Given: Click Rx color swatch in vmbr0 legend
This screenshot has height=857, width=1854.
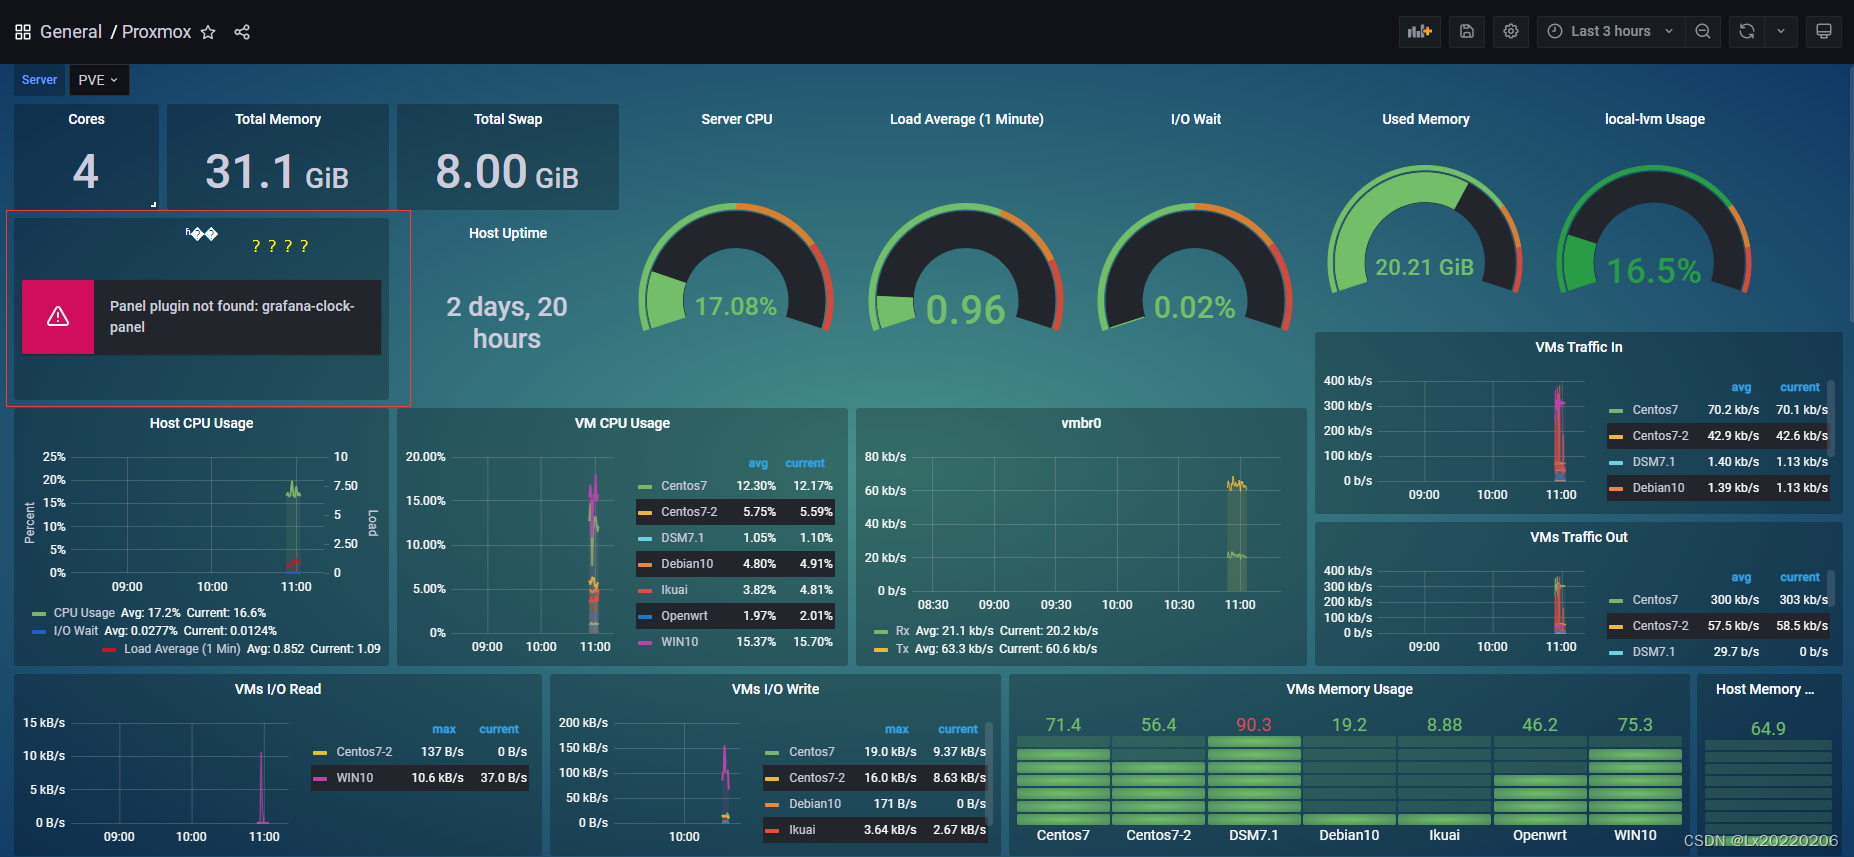Looking at the screenshot, I should point(881,632).
